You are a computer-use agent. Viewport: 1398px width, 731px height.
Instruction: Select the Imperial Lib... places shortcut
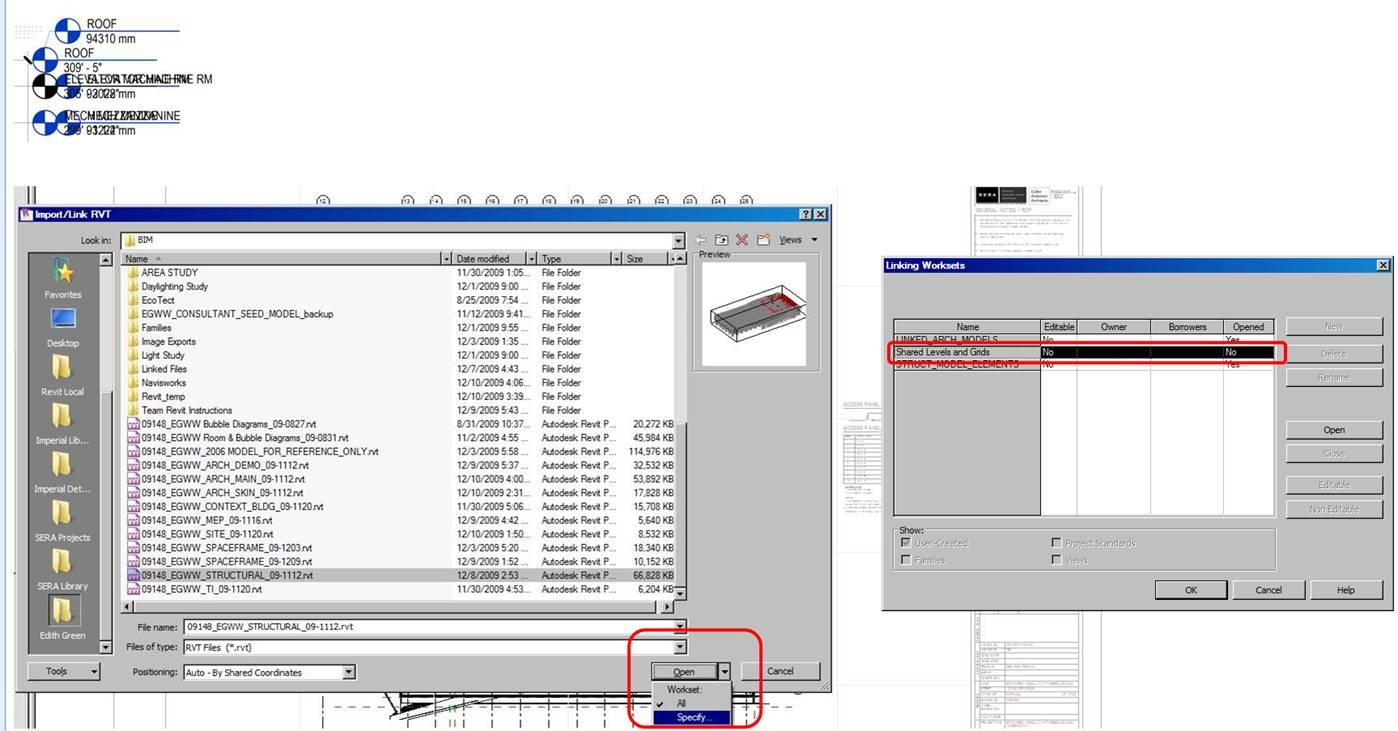point(62,424)
